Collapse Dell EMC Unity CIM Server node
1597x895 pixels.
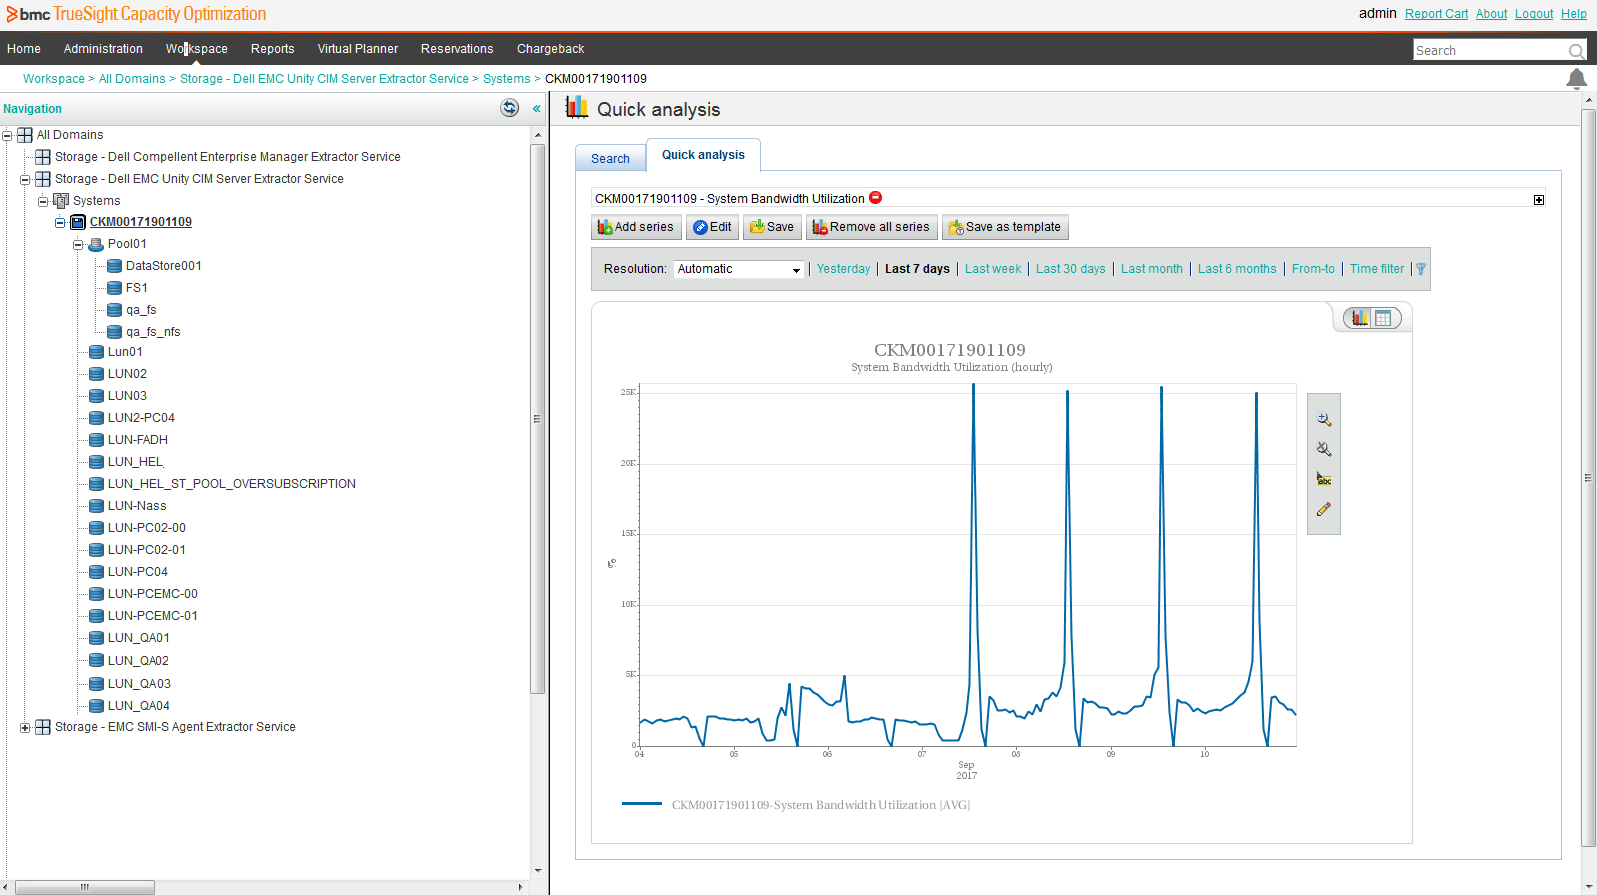[25, 180]
